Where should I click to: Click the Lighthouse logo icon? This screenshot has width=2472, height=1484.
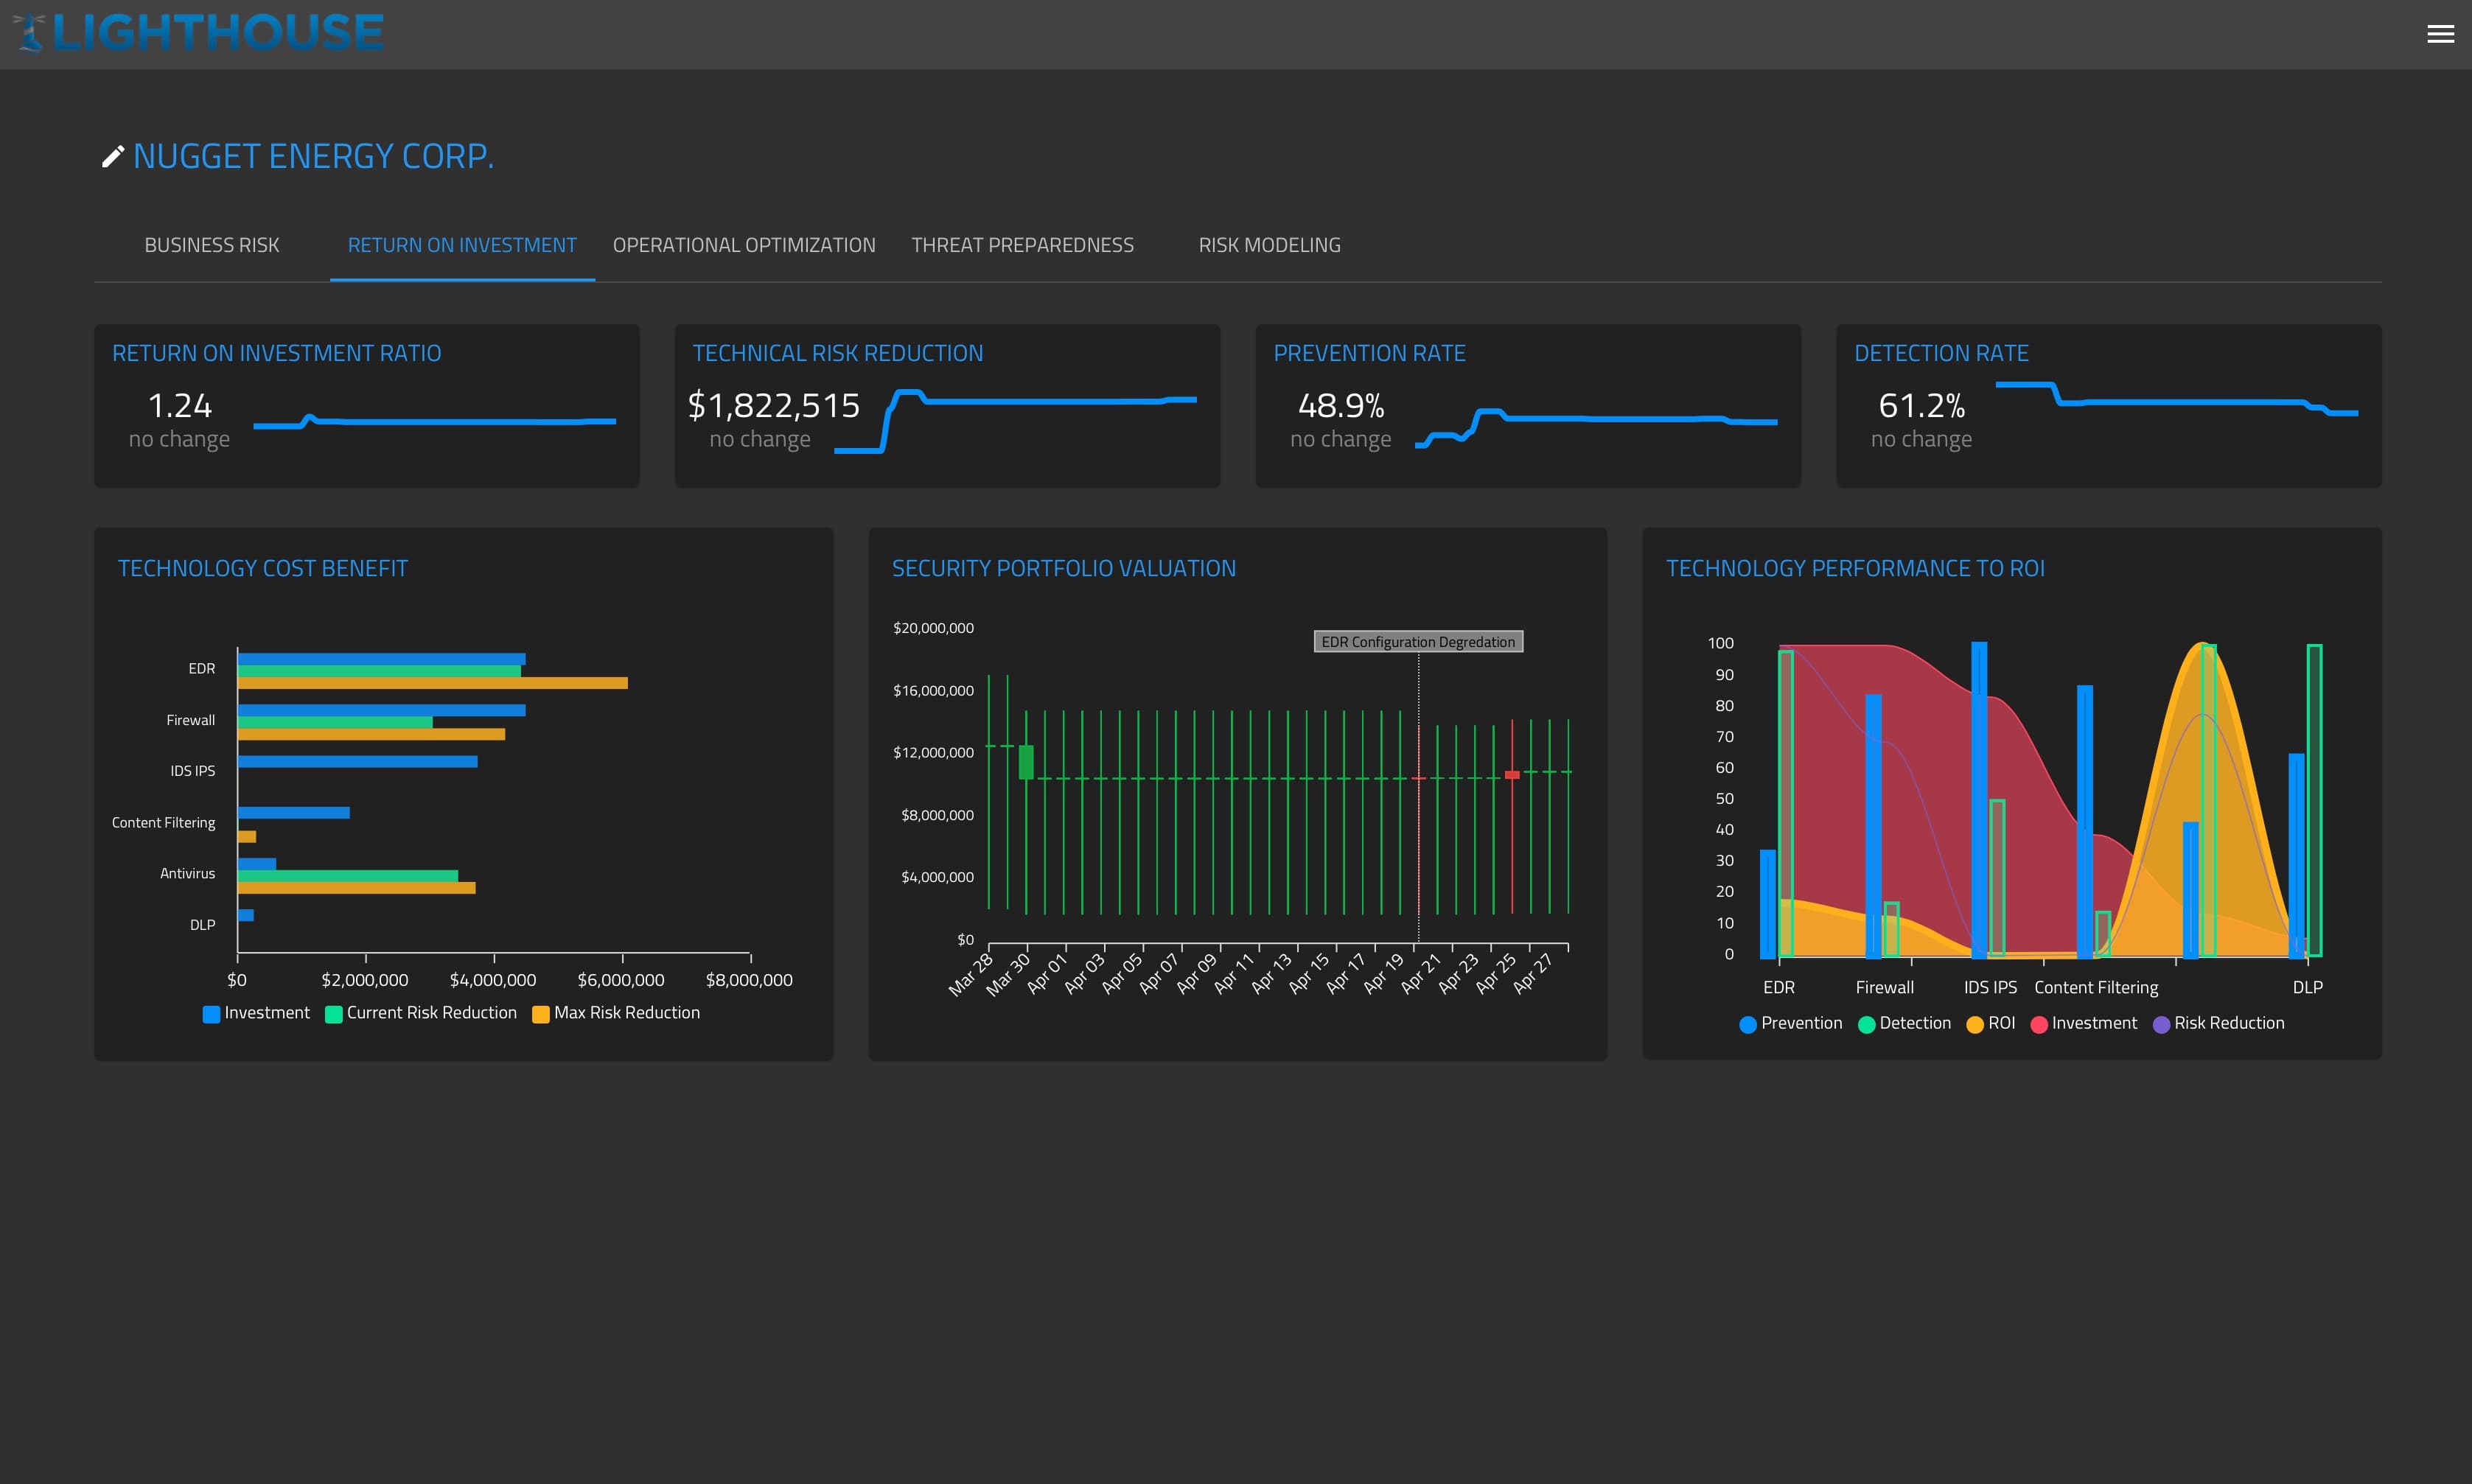[30, 30]
